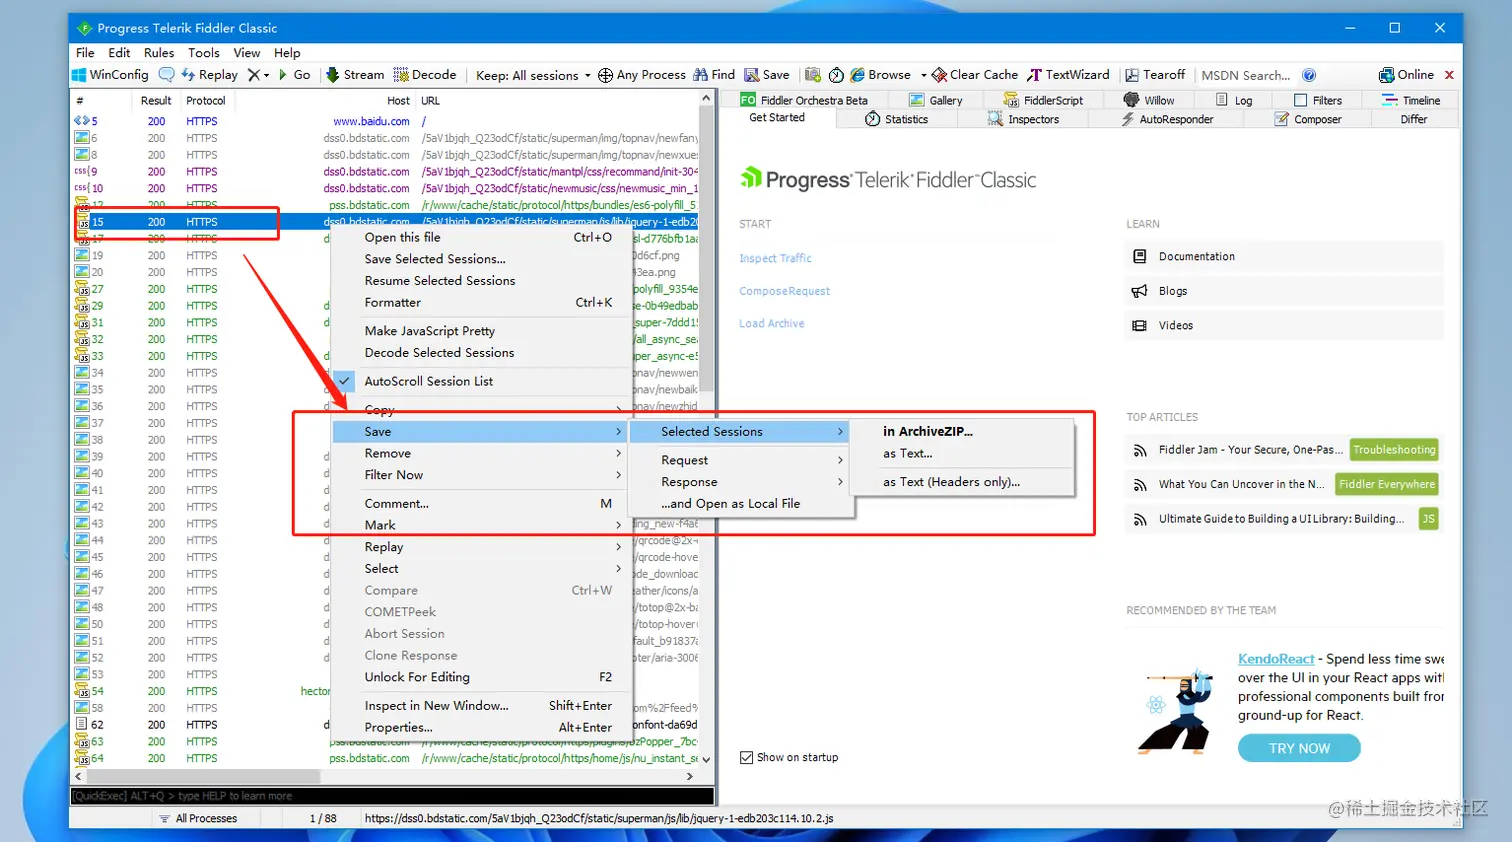Click the session list vertical scrollbar
This screenshot has height=842, width=1512.
pos(706,246)
